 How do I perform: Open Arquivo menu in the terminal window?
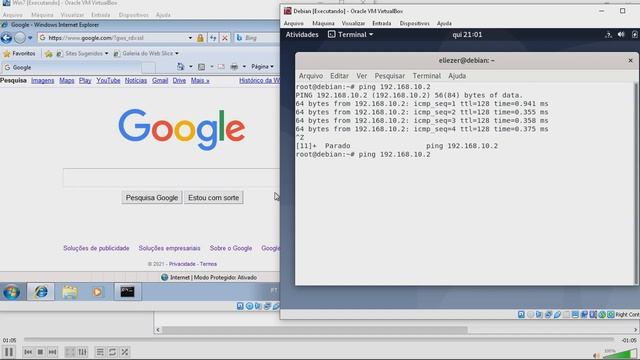click(311, 76)
